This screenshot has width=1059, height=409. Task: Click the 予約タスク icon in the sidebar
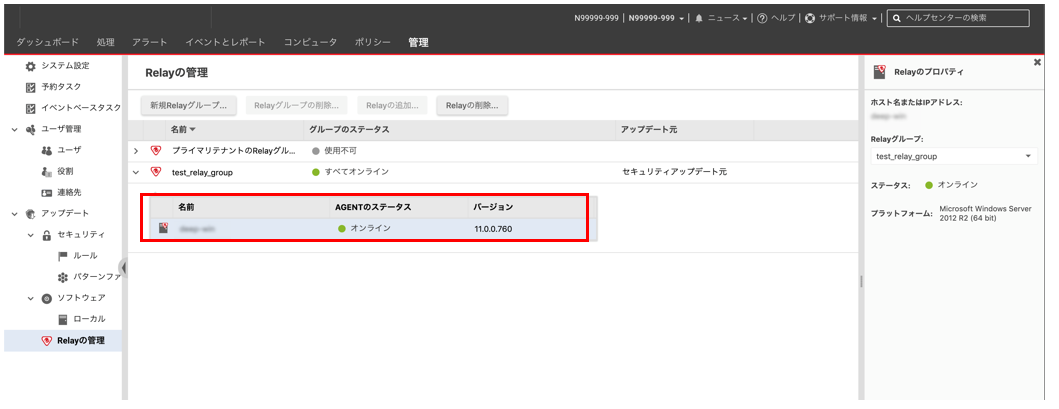31,87
